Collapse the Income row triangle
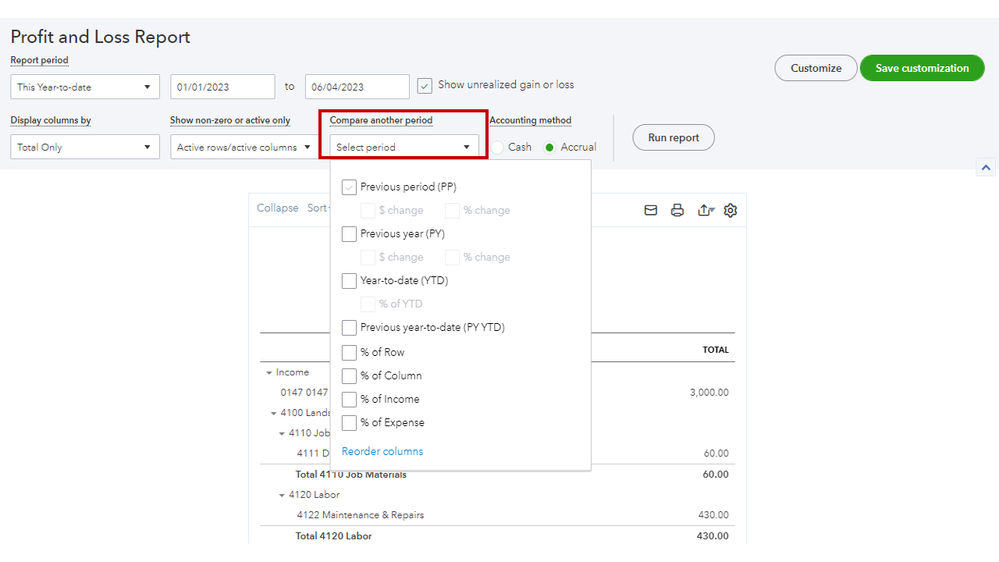The width and height of the screenshot is (999, 562). (x=269, y=373)
